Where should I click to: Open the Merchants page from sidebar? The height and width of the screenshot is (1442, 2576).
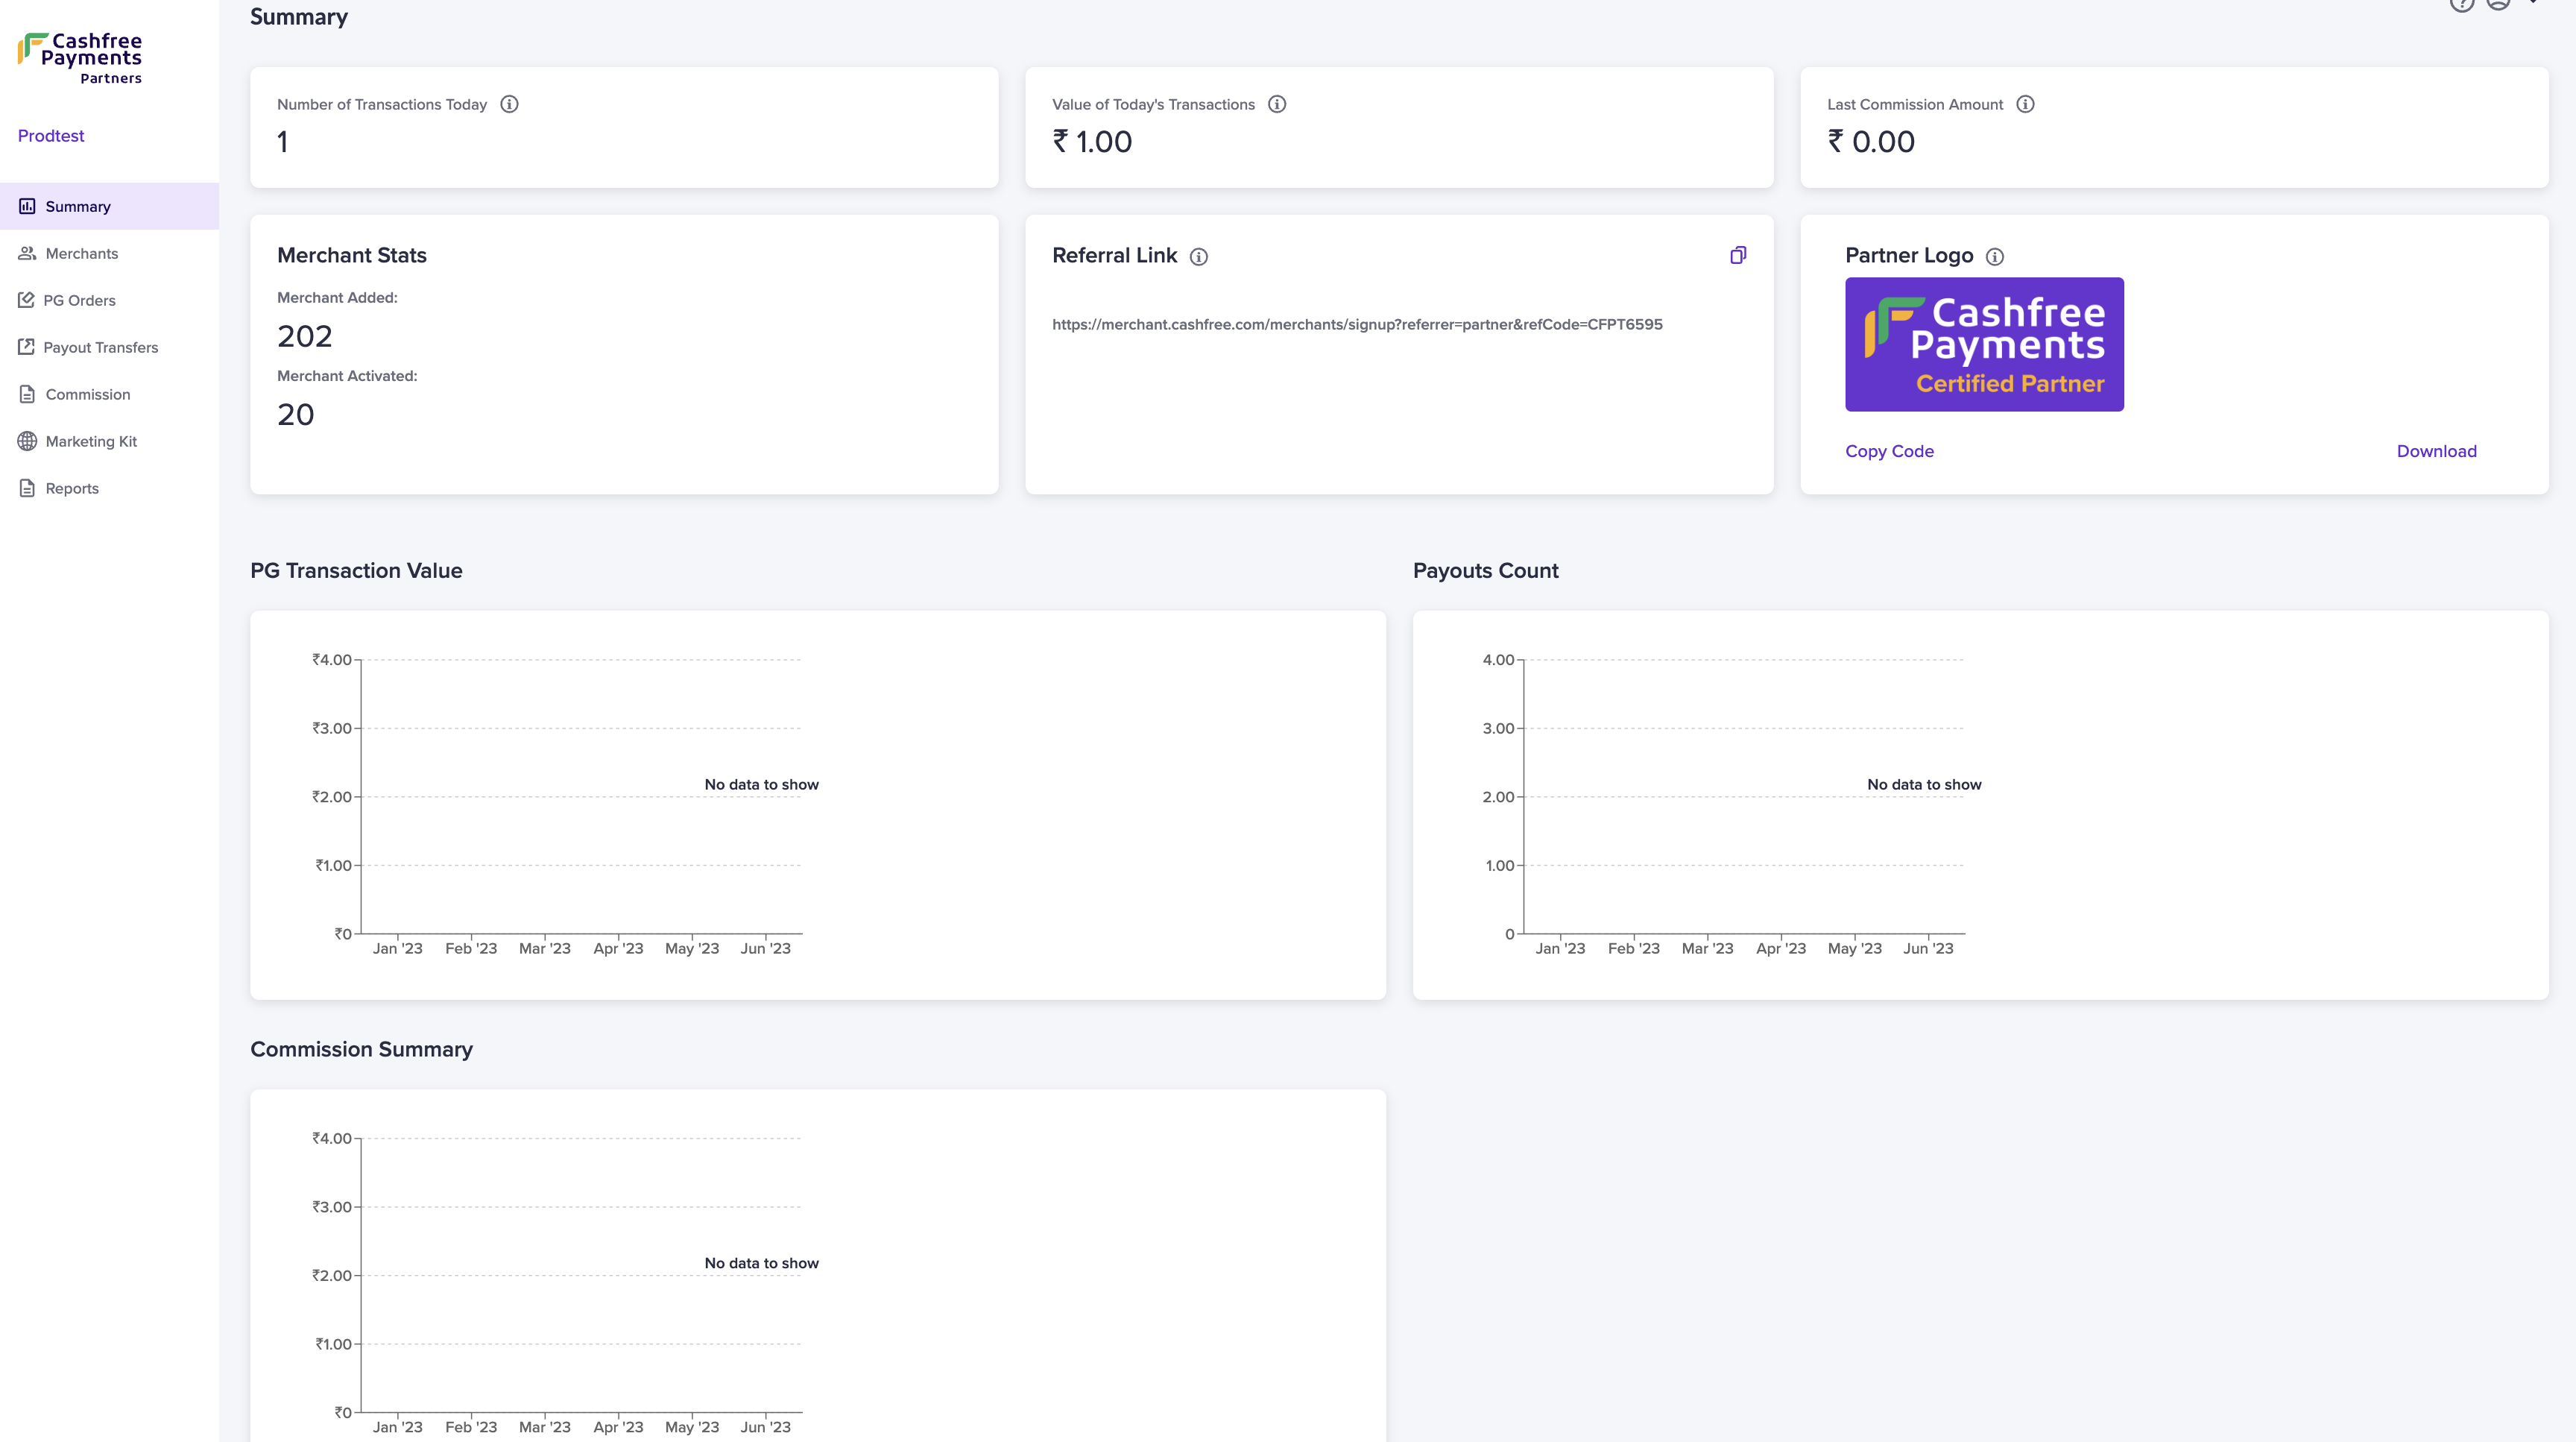click(81, 254)
